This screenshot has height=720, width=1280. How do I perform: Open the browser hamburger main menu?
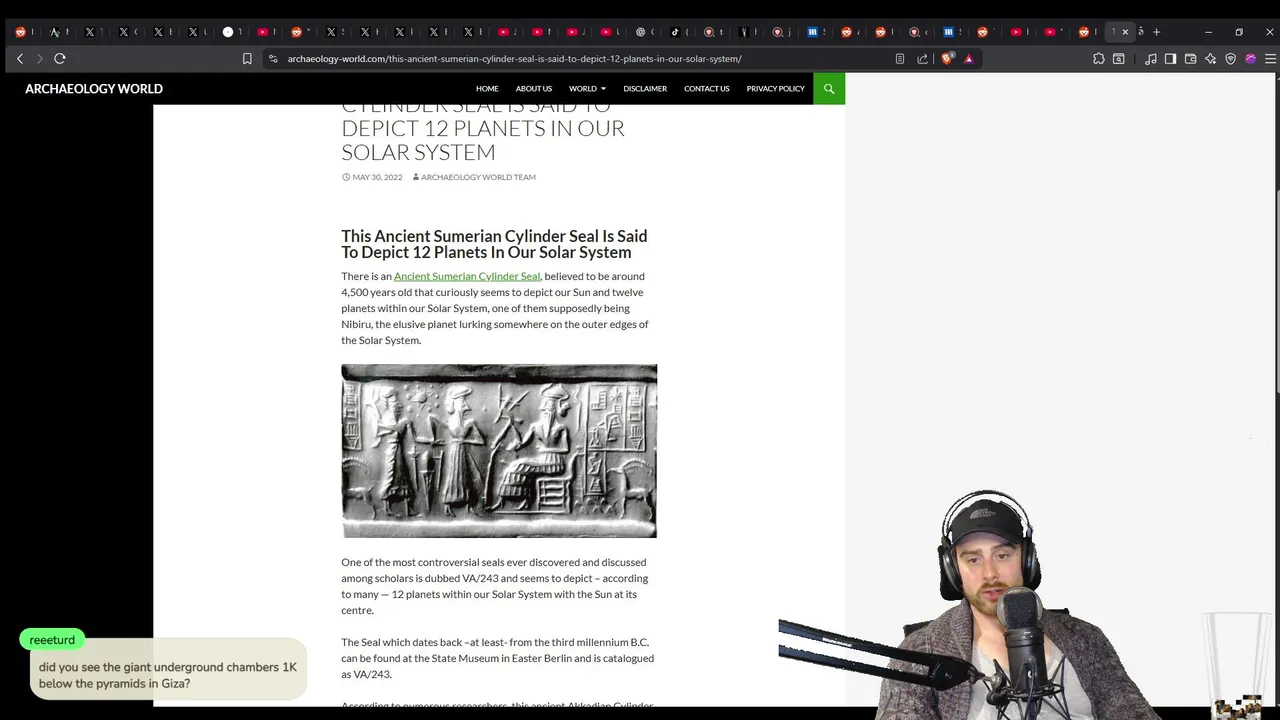click(x=1271, y=59)
